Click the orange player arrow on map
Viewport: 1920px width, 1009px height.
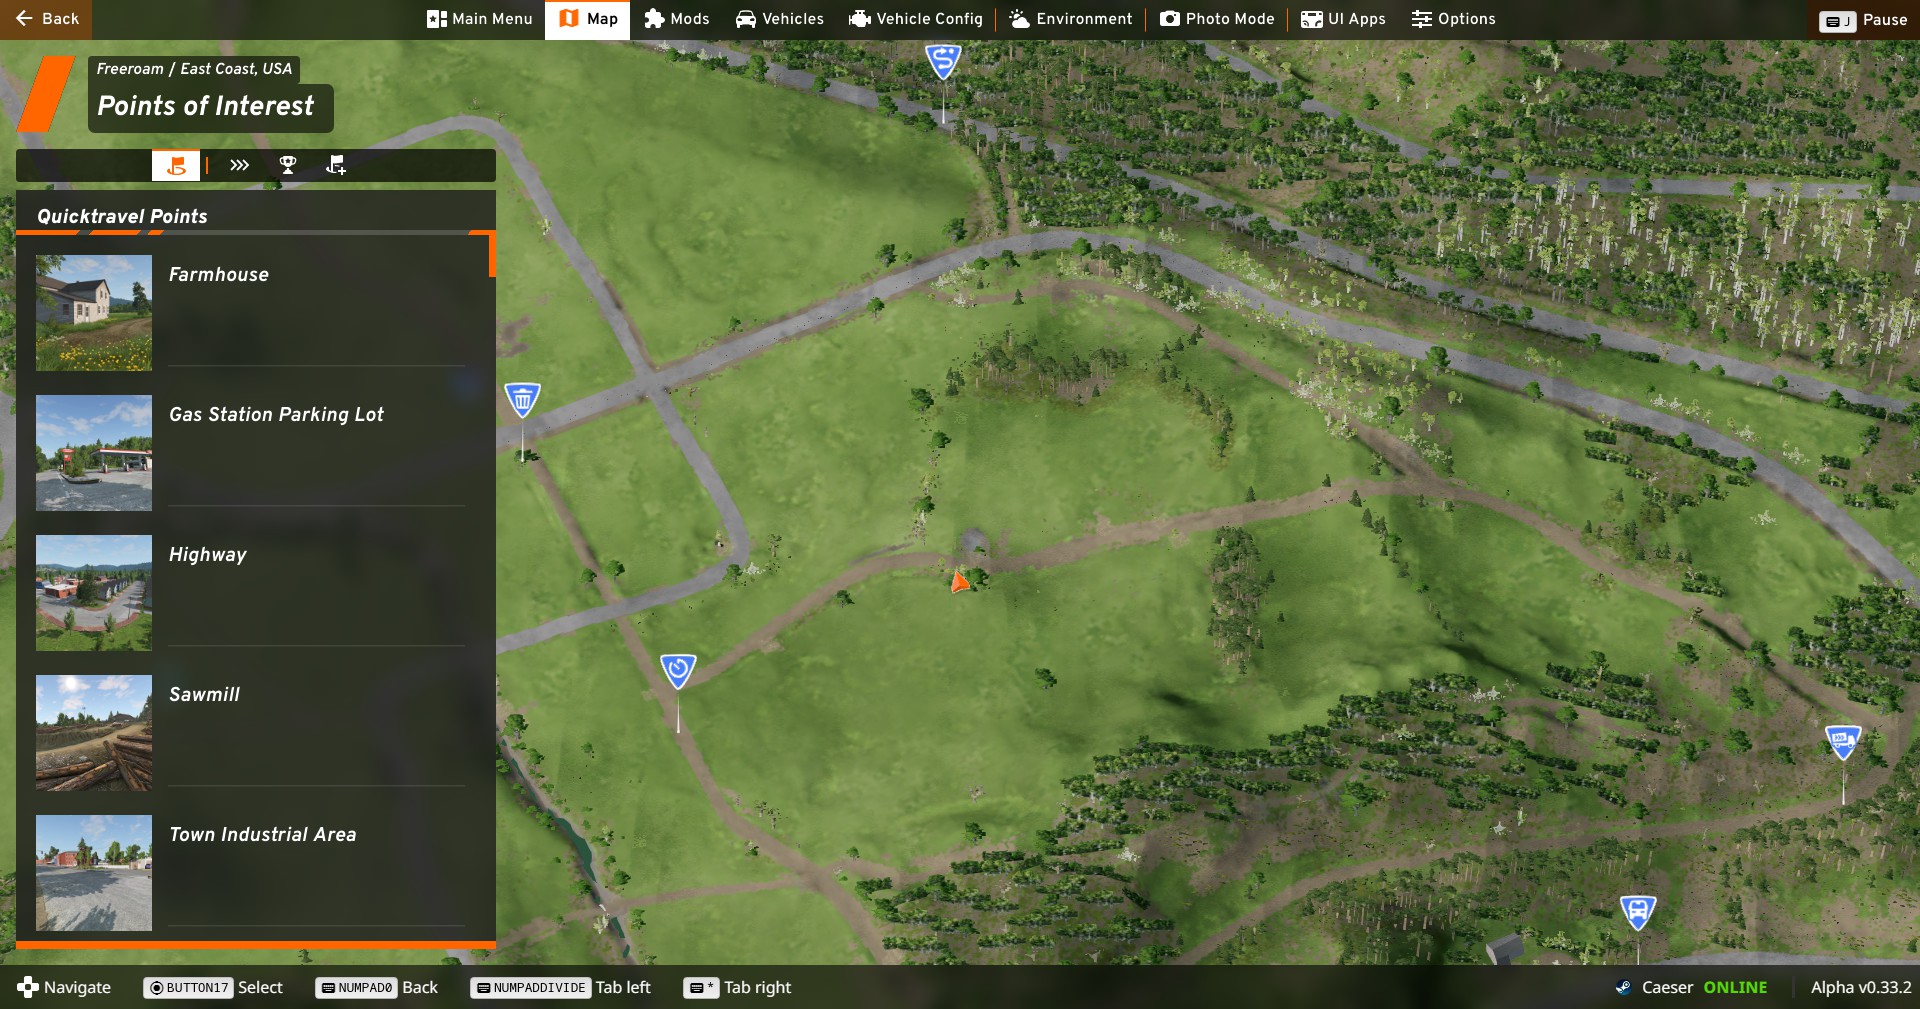tap(959, 581)
